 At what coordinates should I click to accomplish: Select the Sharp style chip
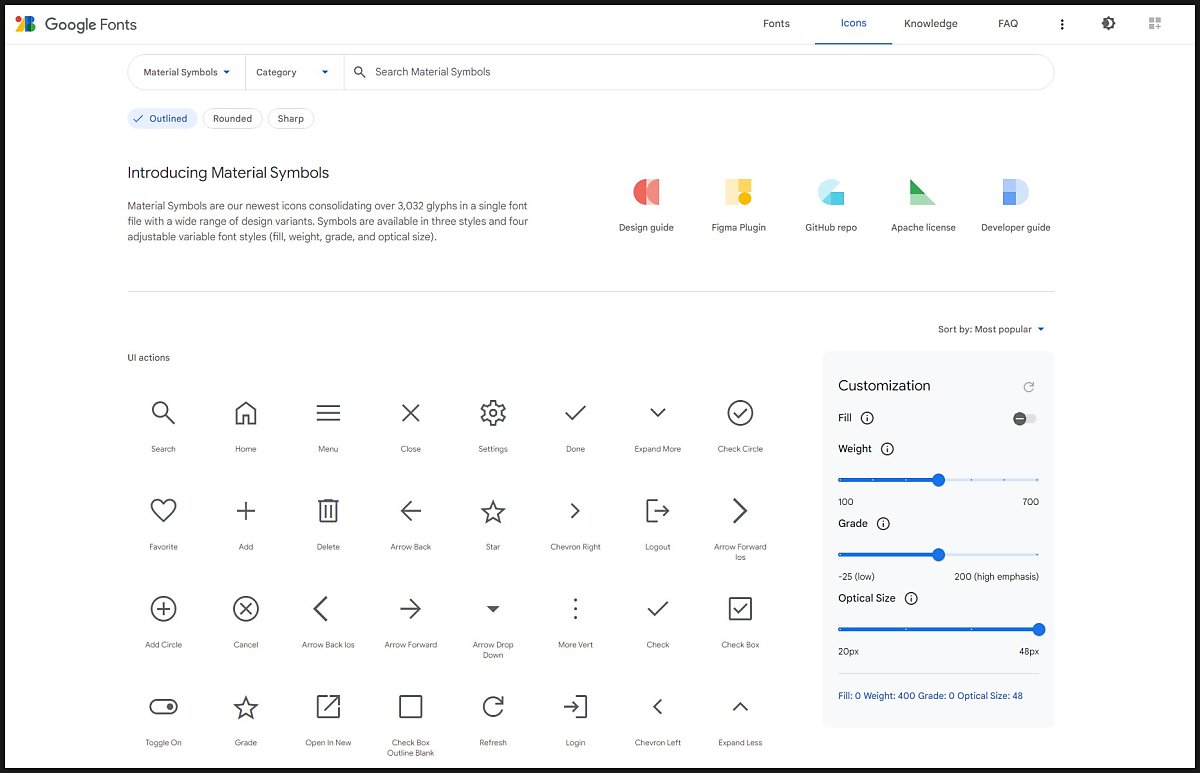click(290, 119)
